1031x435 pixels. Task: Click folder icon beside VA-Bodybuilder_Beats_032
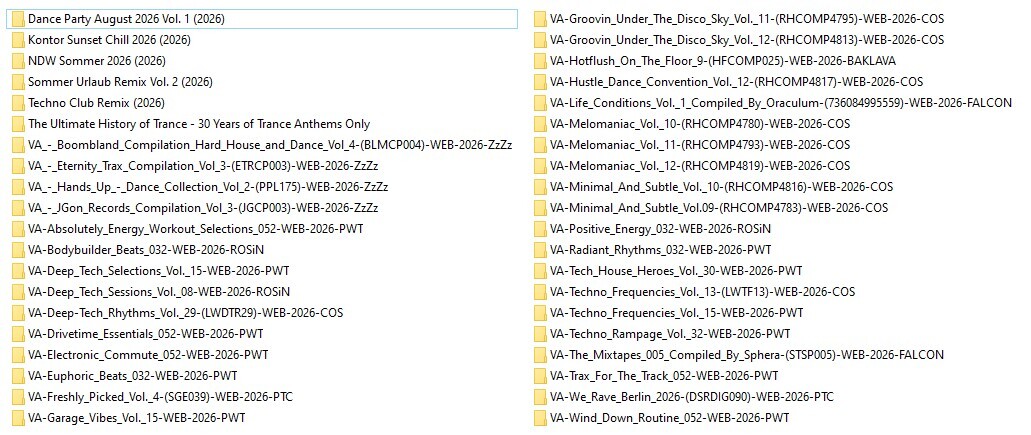(x=18, y=250)
